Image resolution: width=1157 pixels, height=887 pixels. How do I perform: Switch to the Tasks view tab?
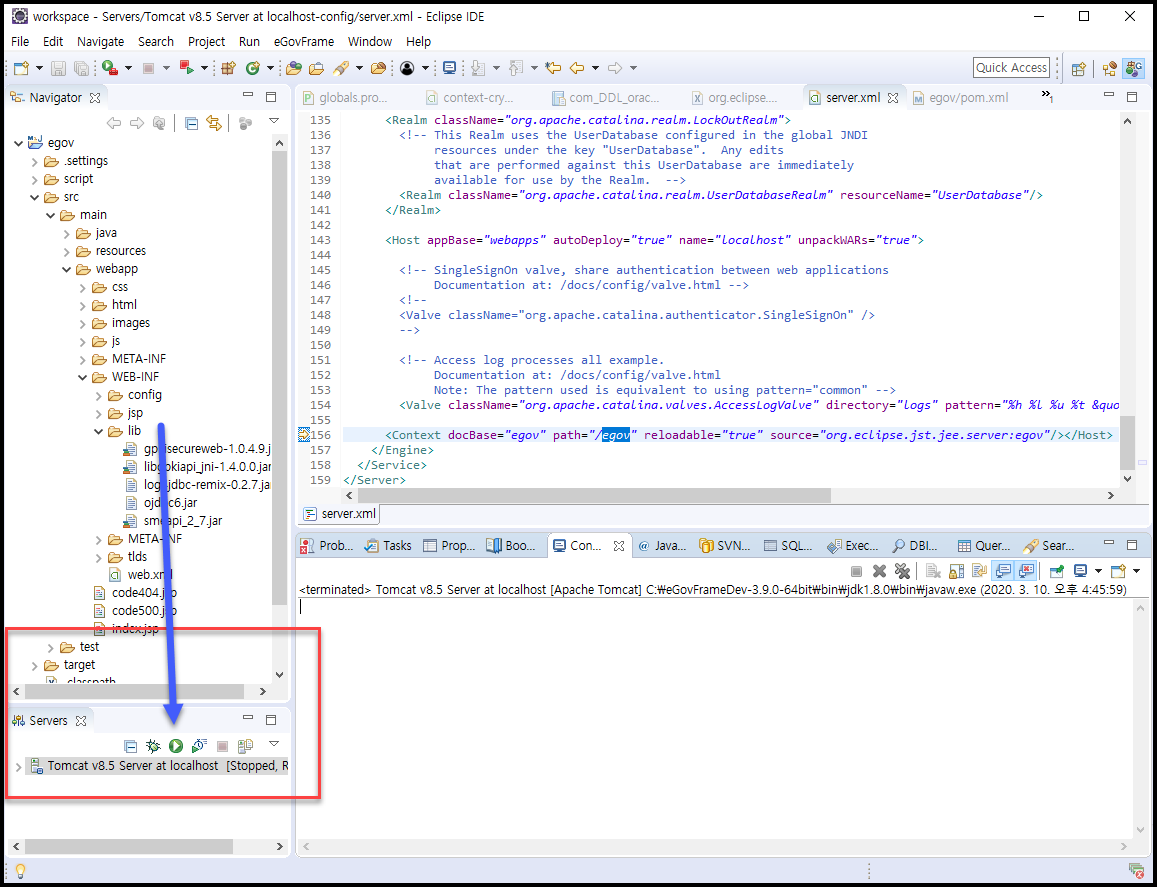coord(388,546)
